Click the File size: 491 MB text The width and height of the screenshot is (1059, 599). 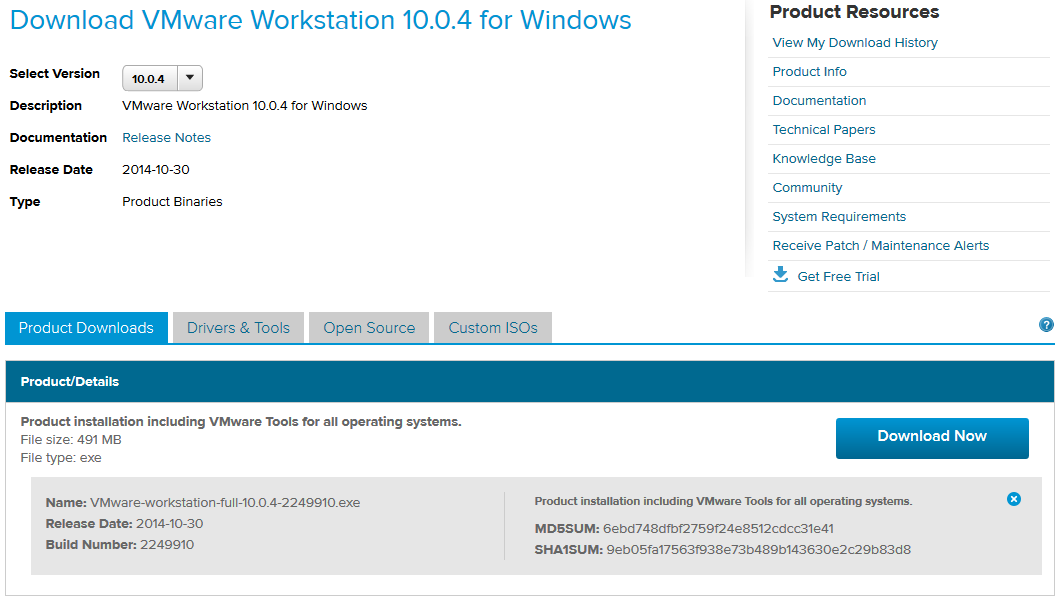[x=71, y=440]
